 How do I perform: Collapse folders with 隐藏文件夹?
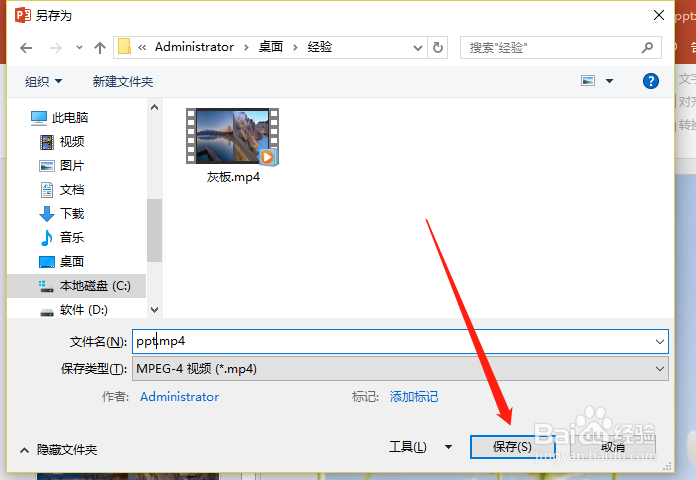(59, 450)
